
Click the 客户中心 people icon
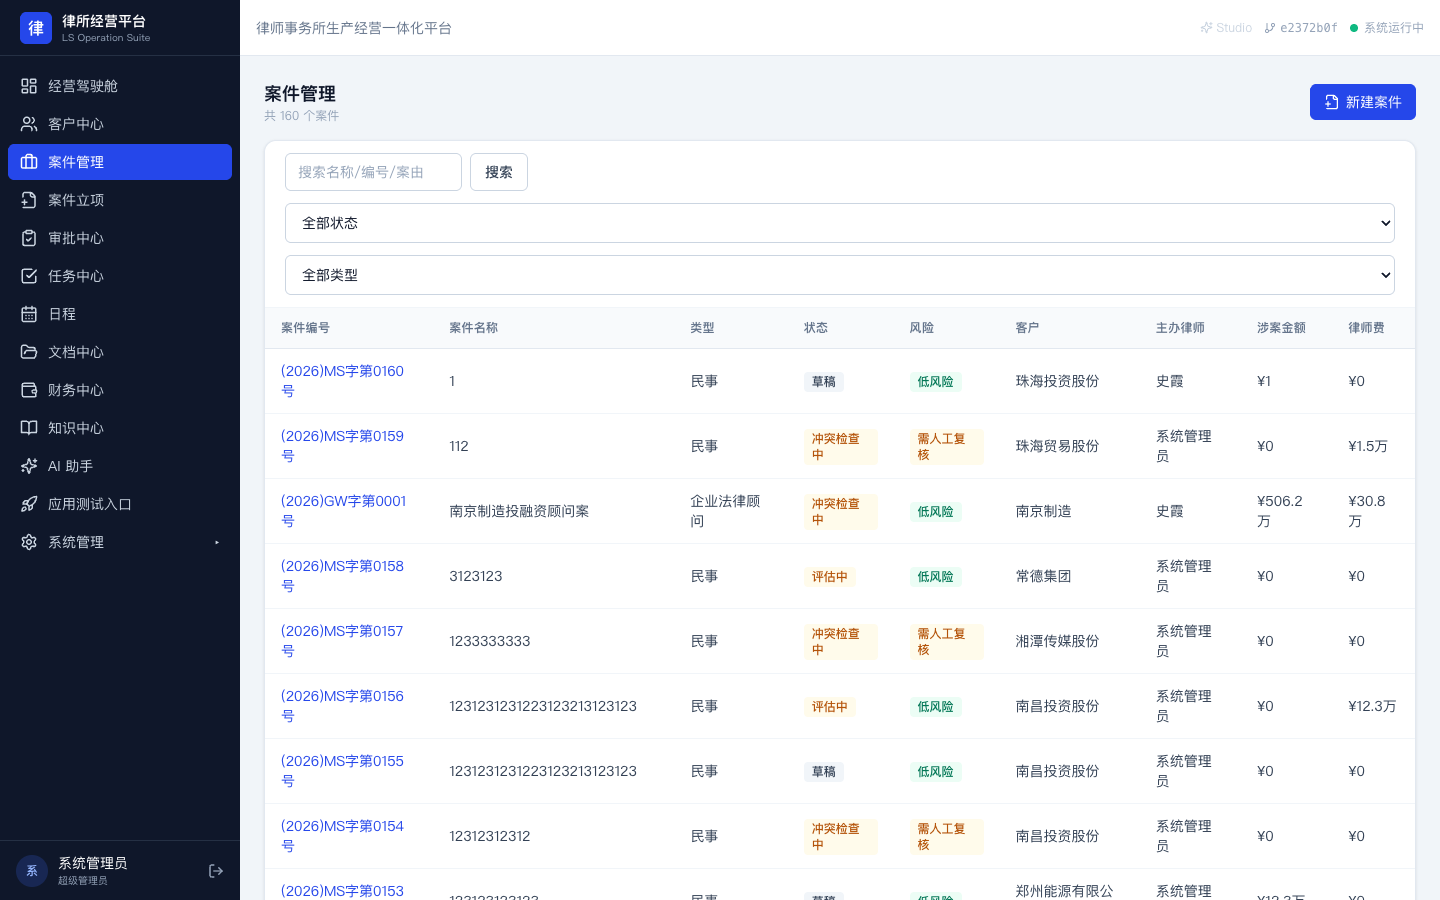[29, 124]
